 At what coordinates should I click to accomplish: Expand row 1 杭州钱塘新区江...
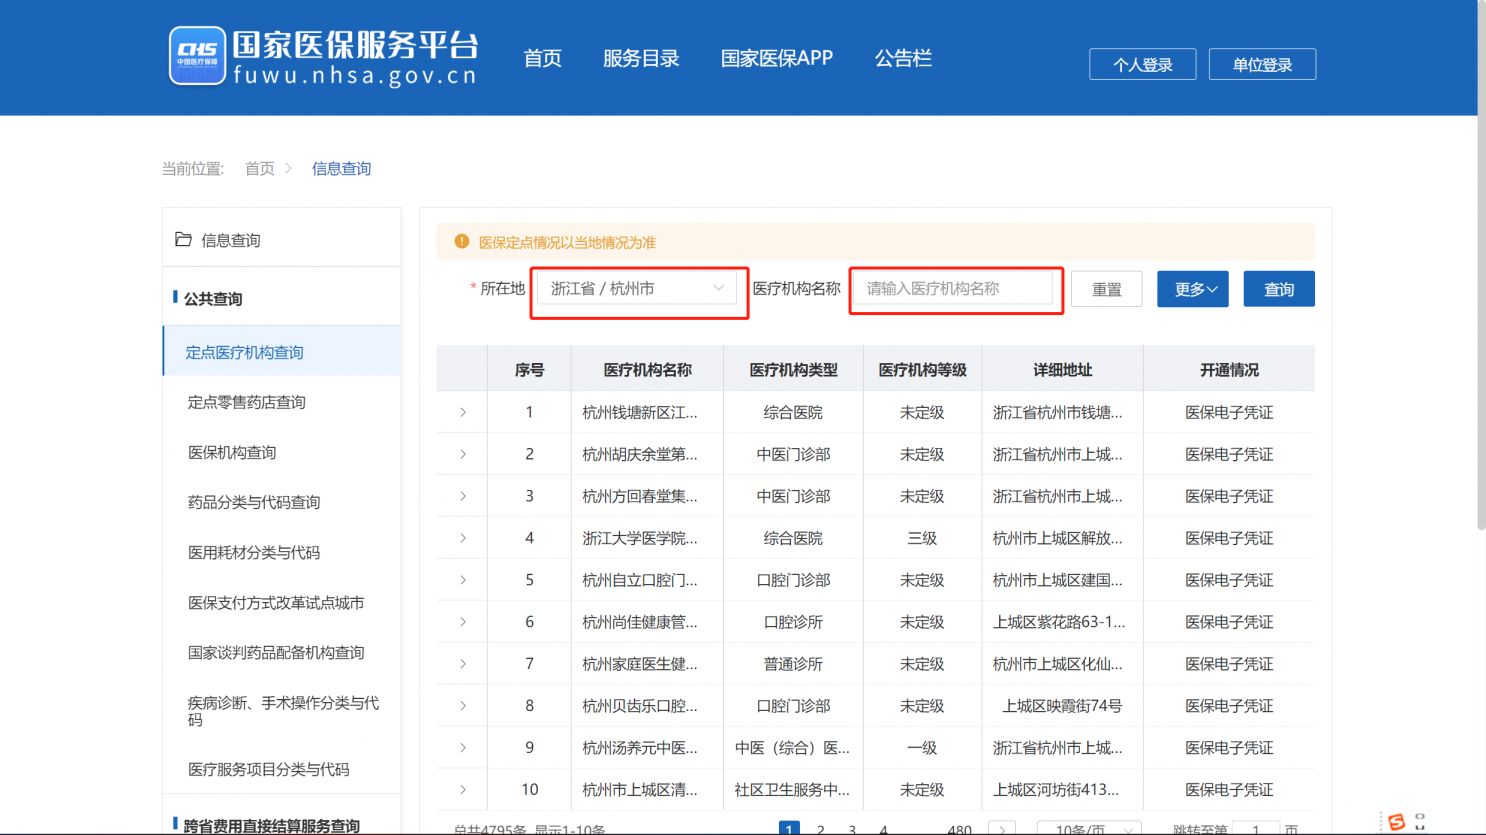pyautogui.click(x=463, y=412)
